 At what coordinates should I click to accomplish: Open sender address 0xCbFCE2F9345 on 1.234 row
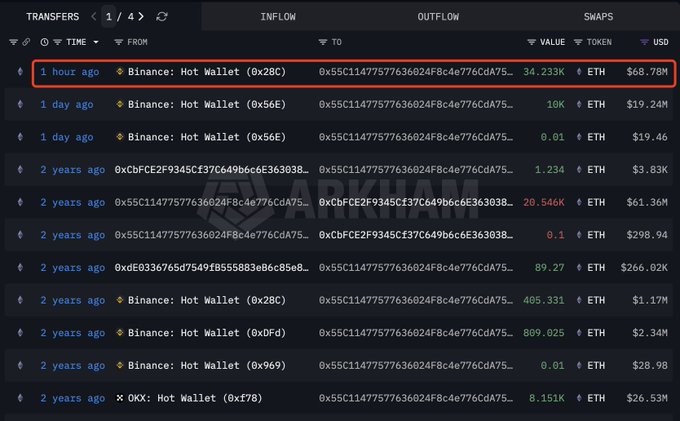pos(212,170)
